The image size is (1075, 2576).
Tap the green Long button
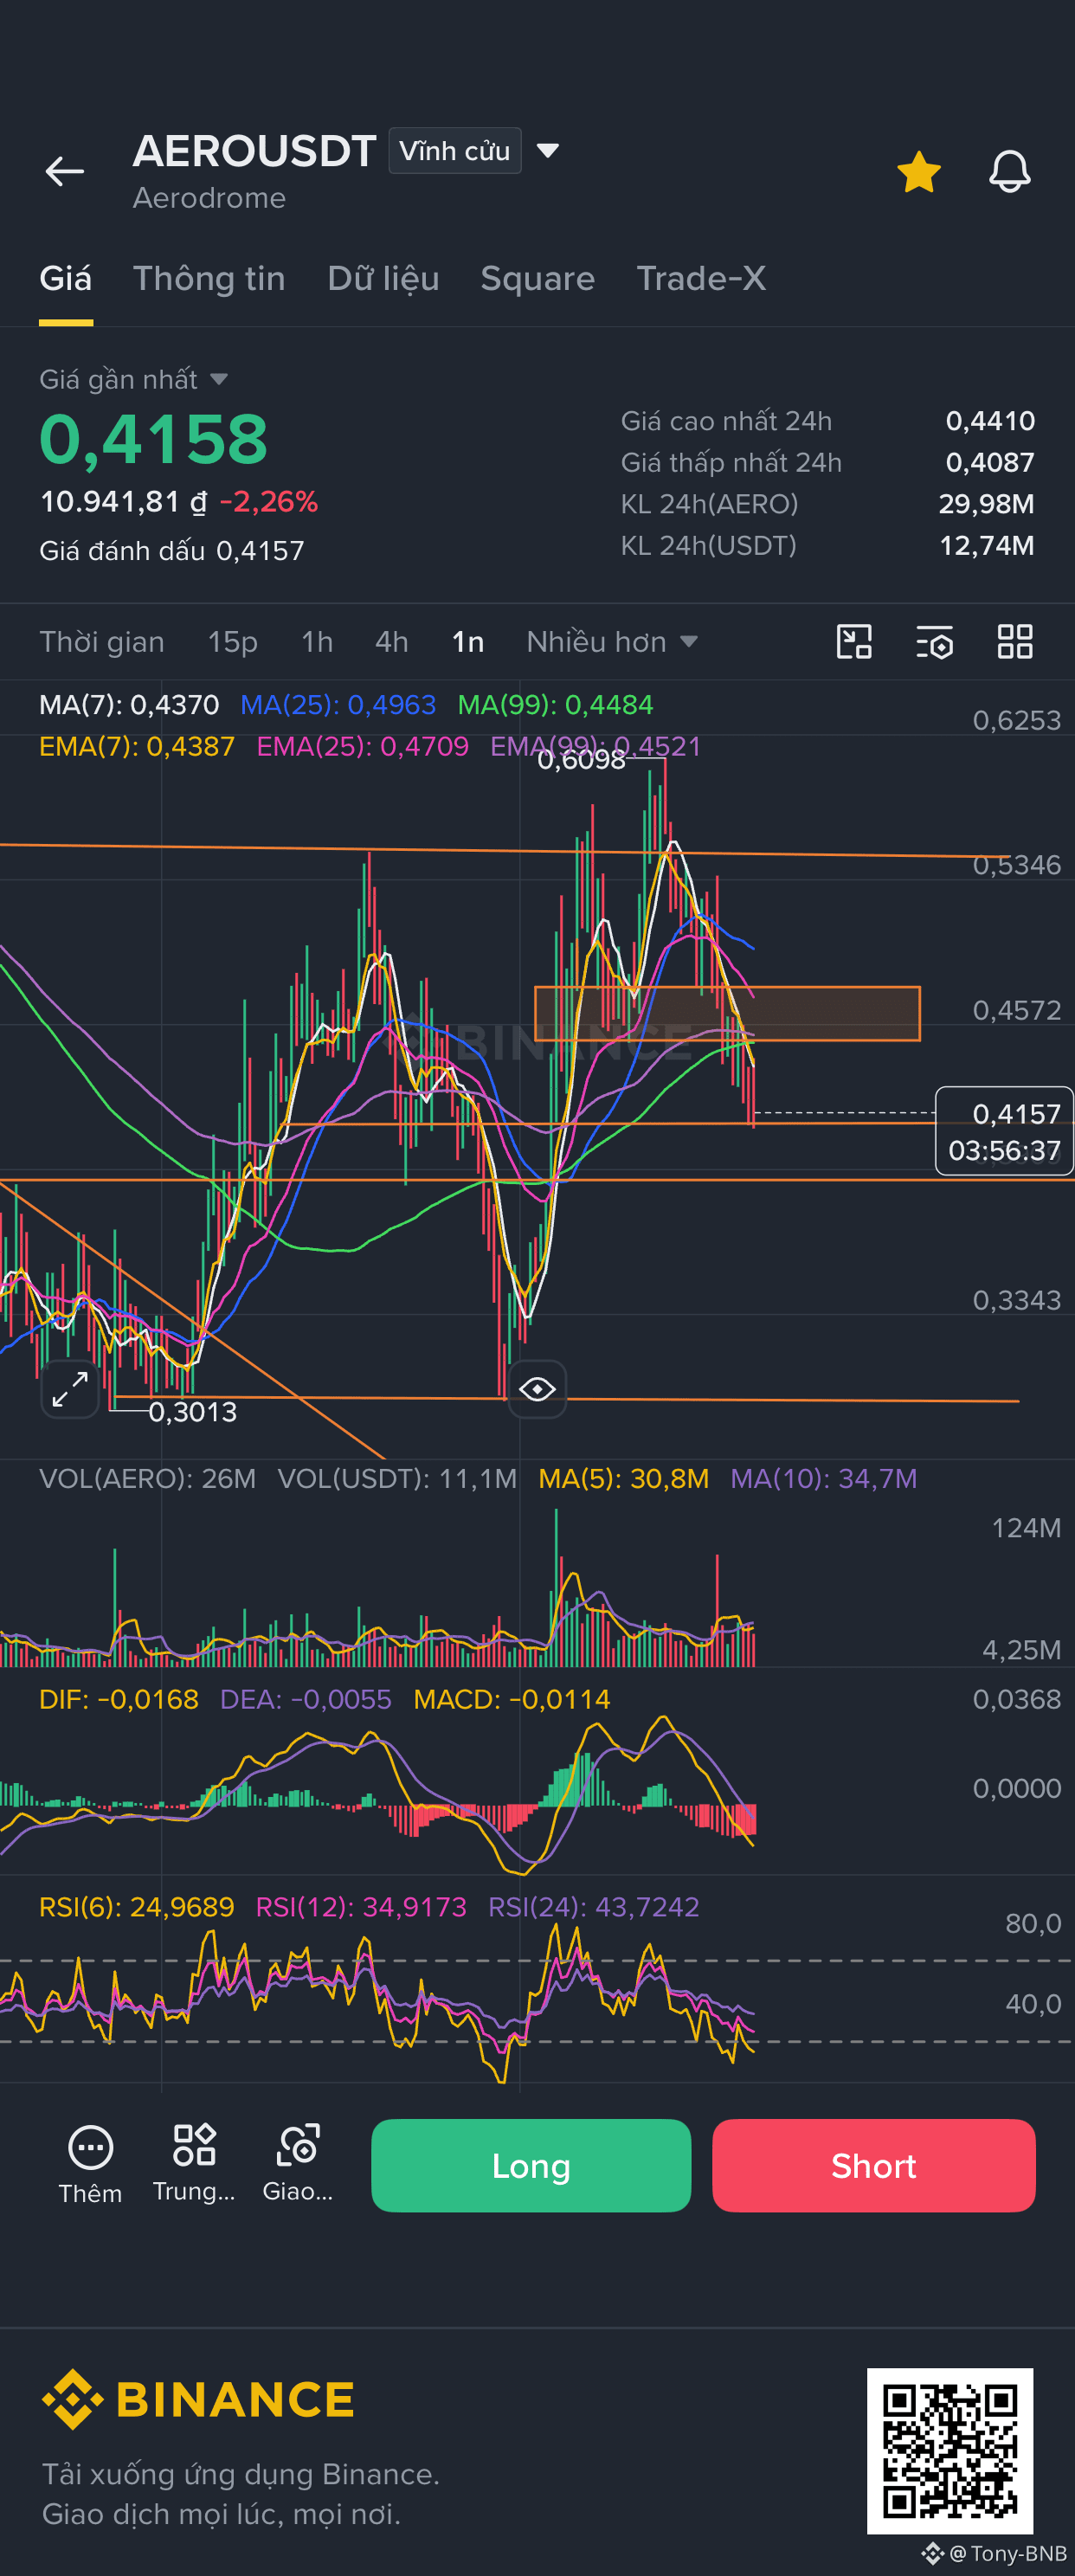coord(531,2165)
